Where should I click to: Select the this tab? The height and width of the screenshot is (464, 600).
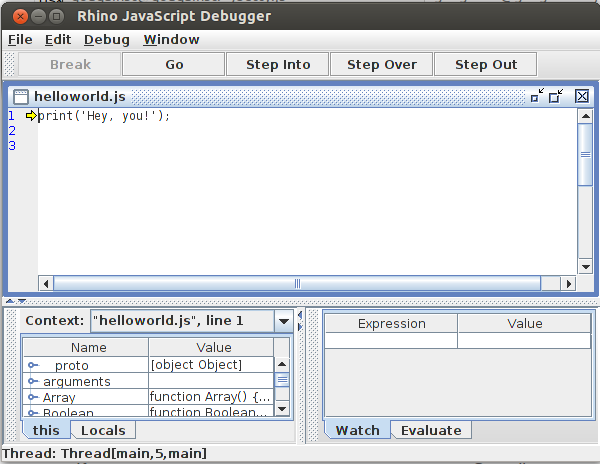click(46, 430)
